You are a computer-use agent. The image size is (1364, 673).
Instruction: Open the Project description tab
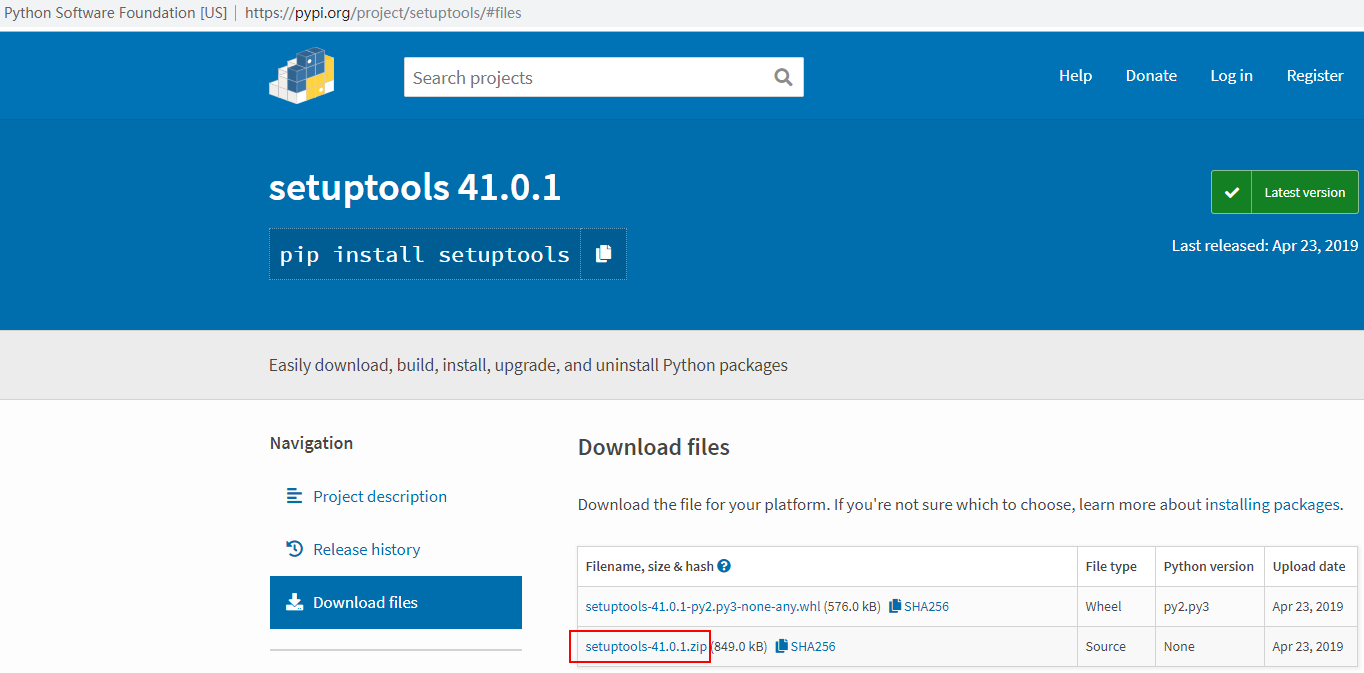[380, 496]
